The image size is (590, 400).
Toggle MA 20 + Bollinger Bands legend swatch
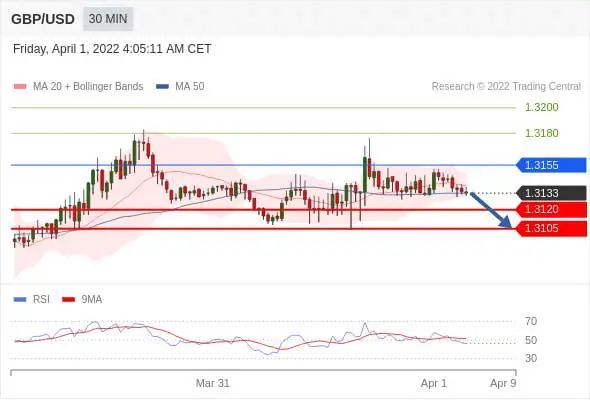point(20,87)
